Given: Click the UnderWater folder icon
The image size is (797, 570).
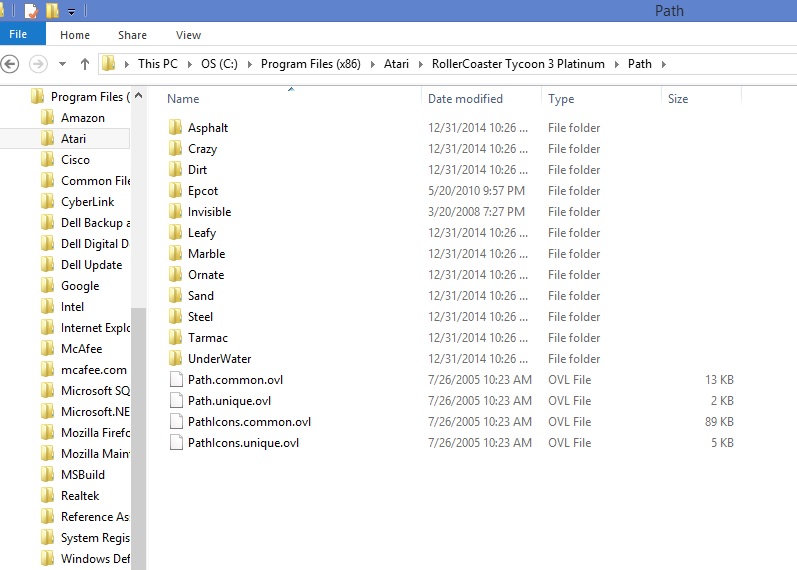Looking at the screenshot, I should [x=175, y=359].
